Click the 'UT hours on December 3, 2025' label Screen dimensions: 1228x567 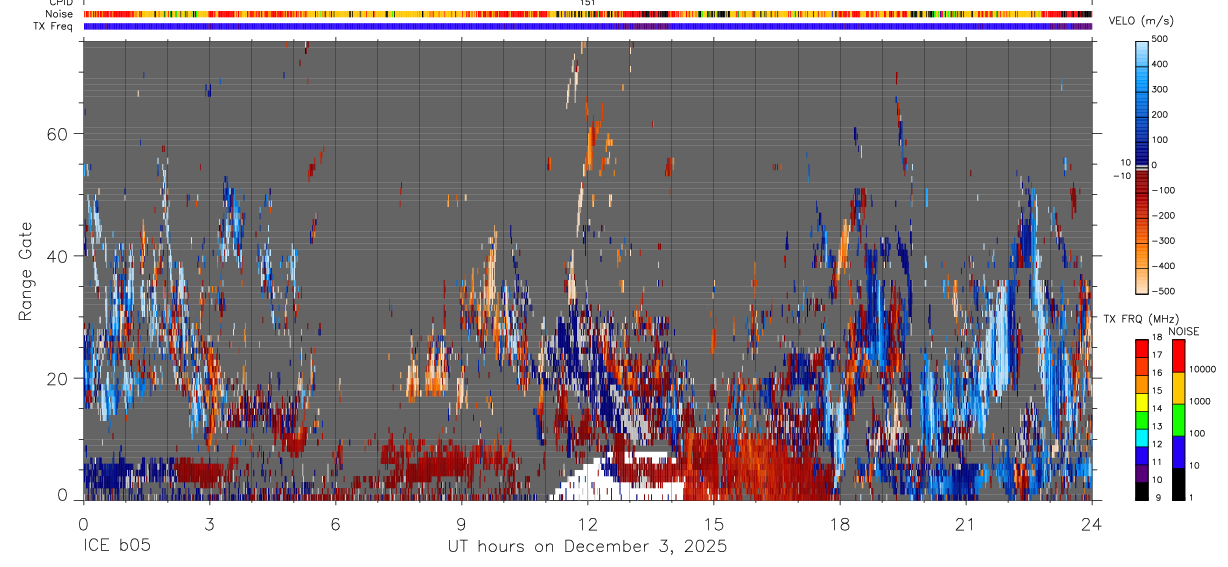point(587,547)
